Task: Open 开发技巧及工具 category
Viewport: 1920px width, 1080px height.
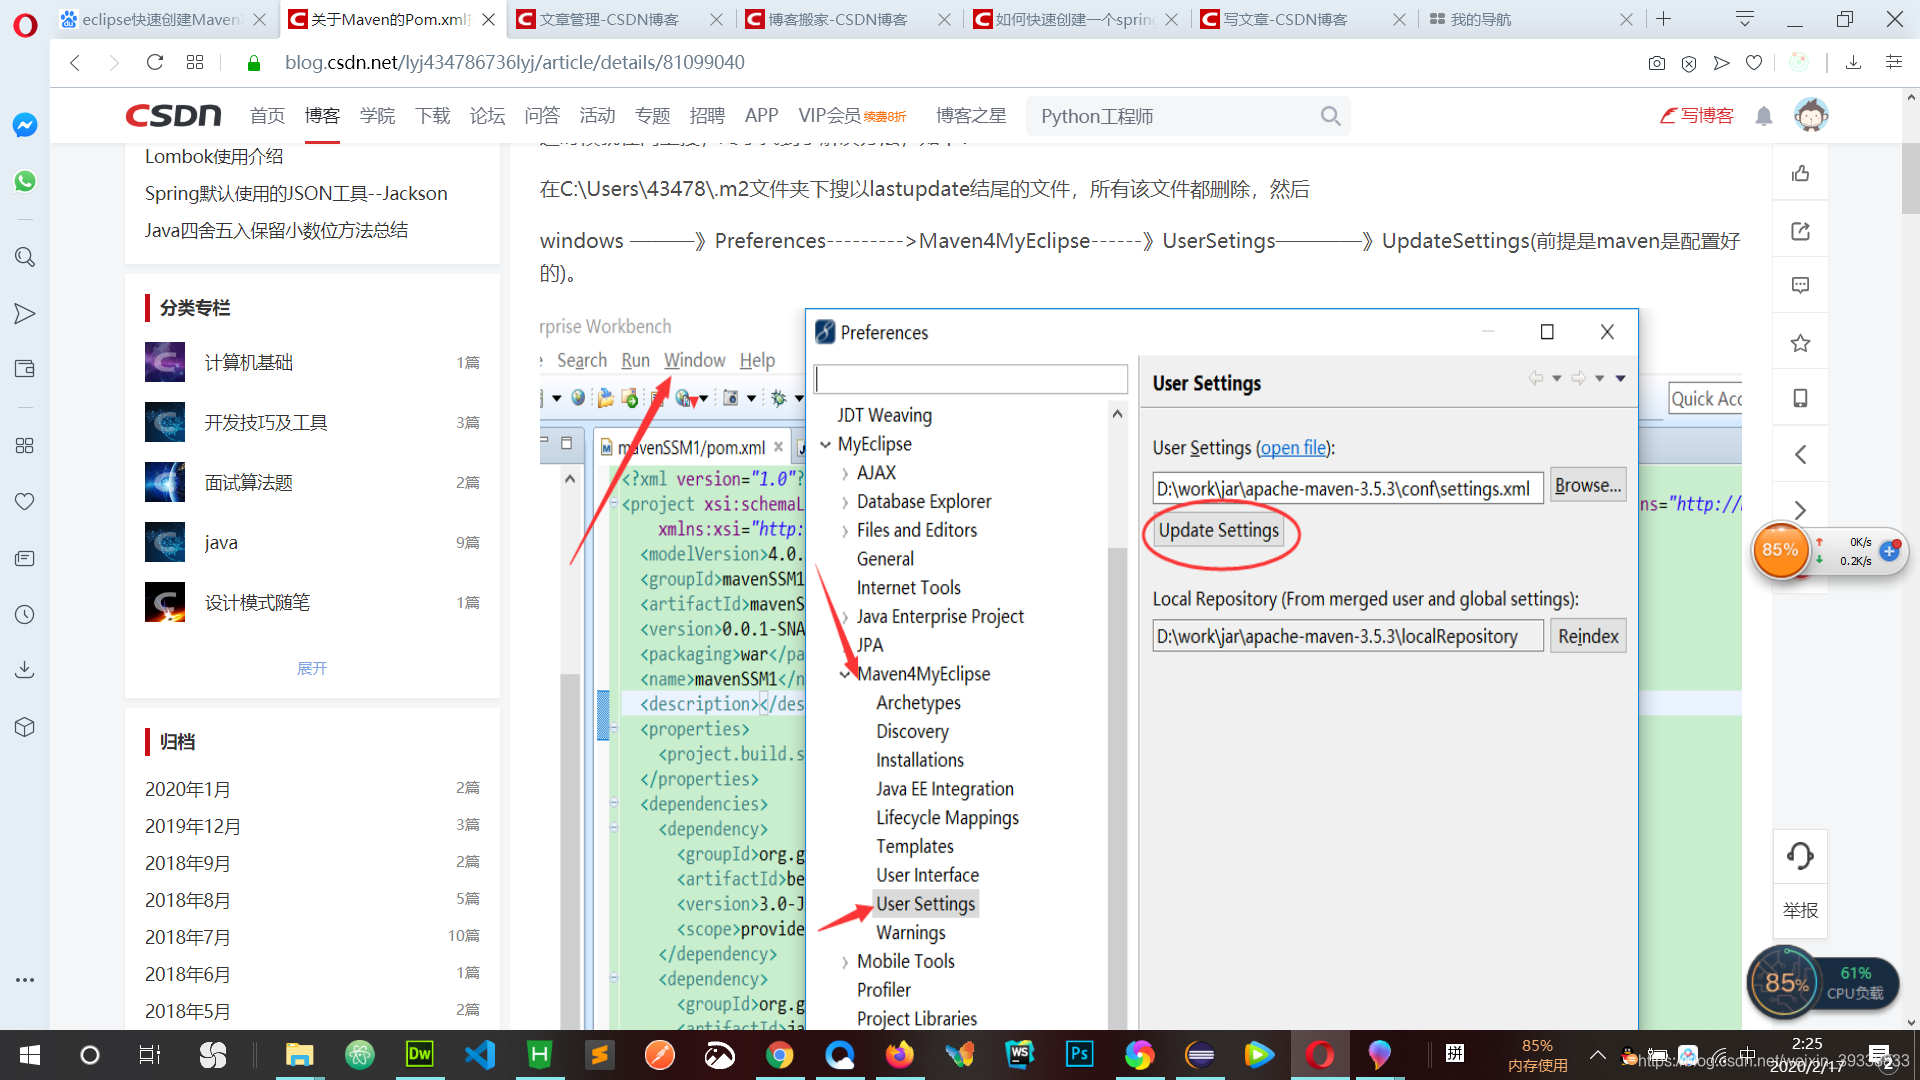Action: coord(266,422)
